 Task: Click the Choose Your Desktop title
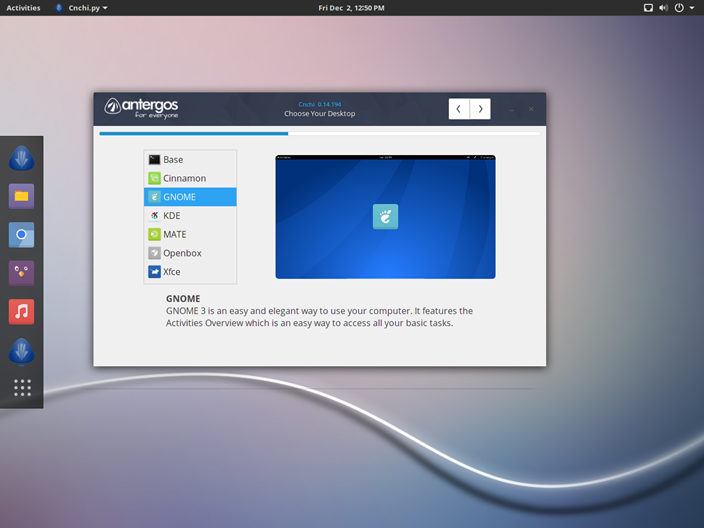(320, 114)
